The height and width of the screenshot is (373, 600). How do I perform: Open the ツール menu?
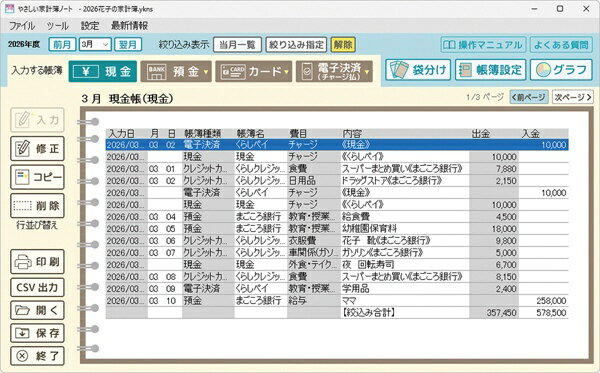coord(57,26)
